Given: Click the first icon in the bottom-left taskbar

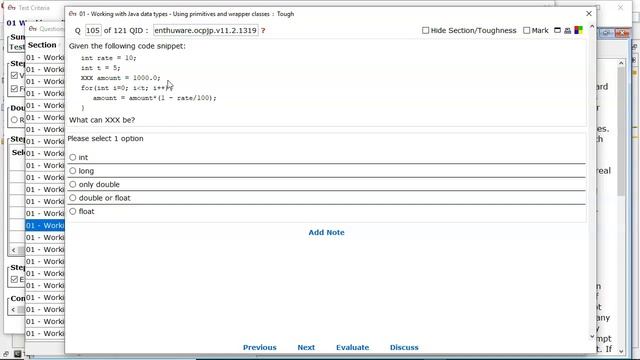Looking at the screenshot, I should tap(6, 354).
